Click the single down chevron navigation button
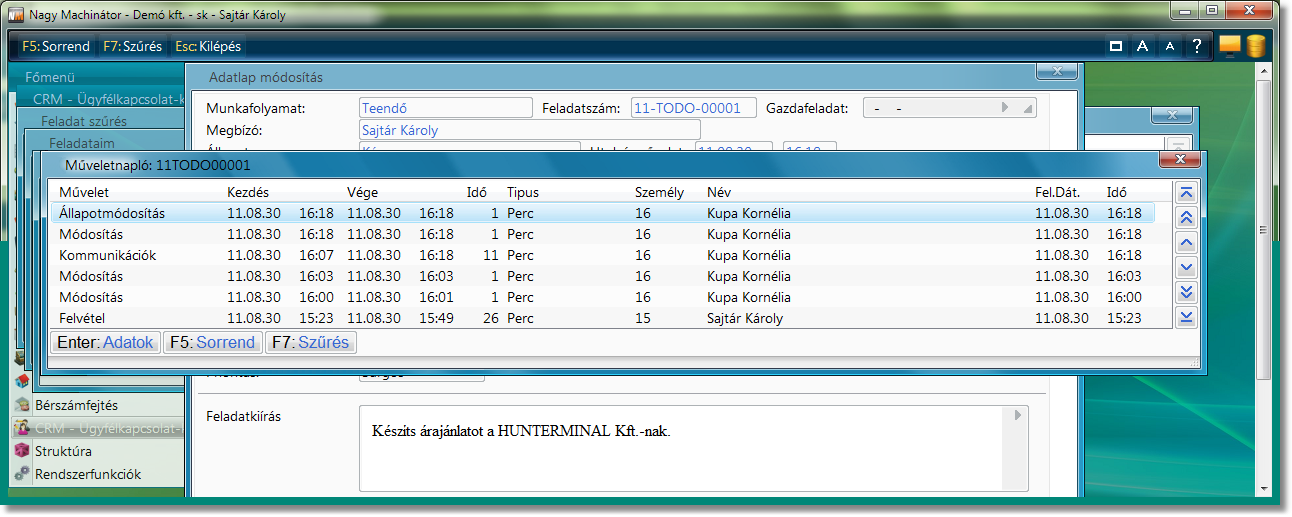Viewport: 1292px width, 517px height. point(1187,268)
